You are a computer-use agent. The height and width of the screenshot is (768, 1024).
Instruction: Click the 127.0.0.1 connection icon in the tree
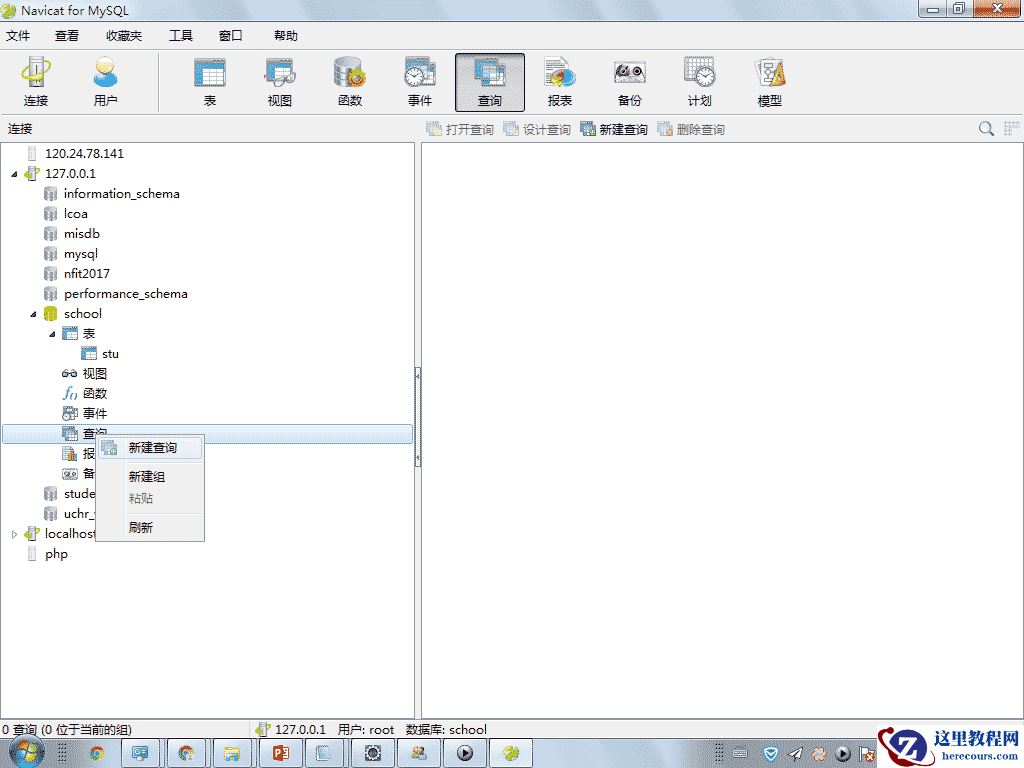click(32, 174)
